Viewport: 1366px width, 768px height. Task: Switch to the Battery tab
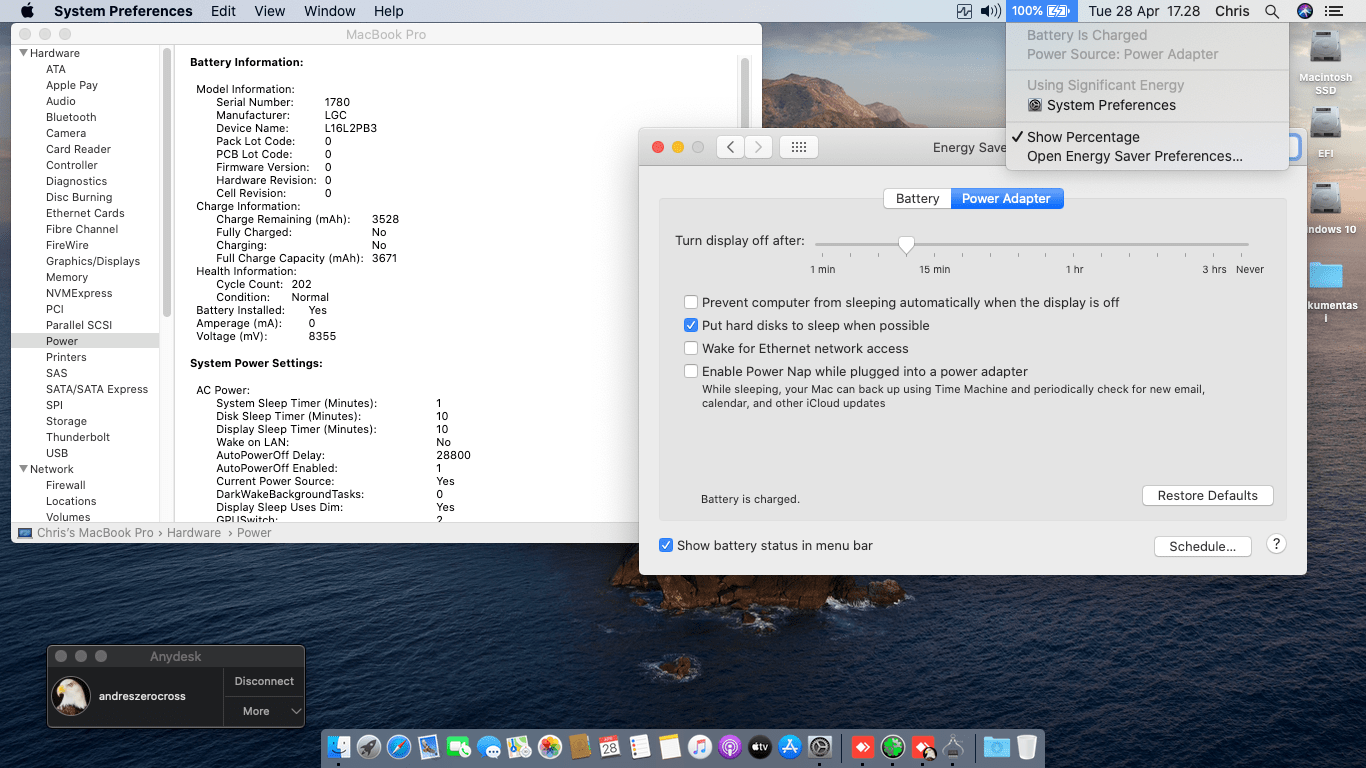pos(917,198)
